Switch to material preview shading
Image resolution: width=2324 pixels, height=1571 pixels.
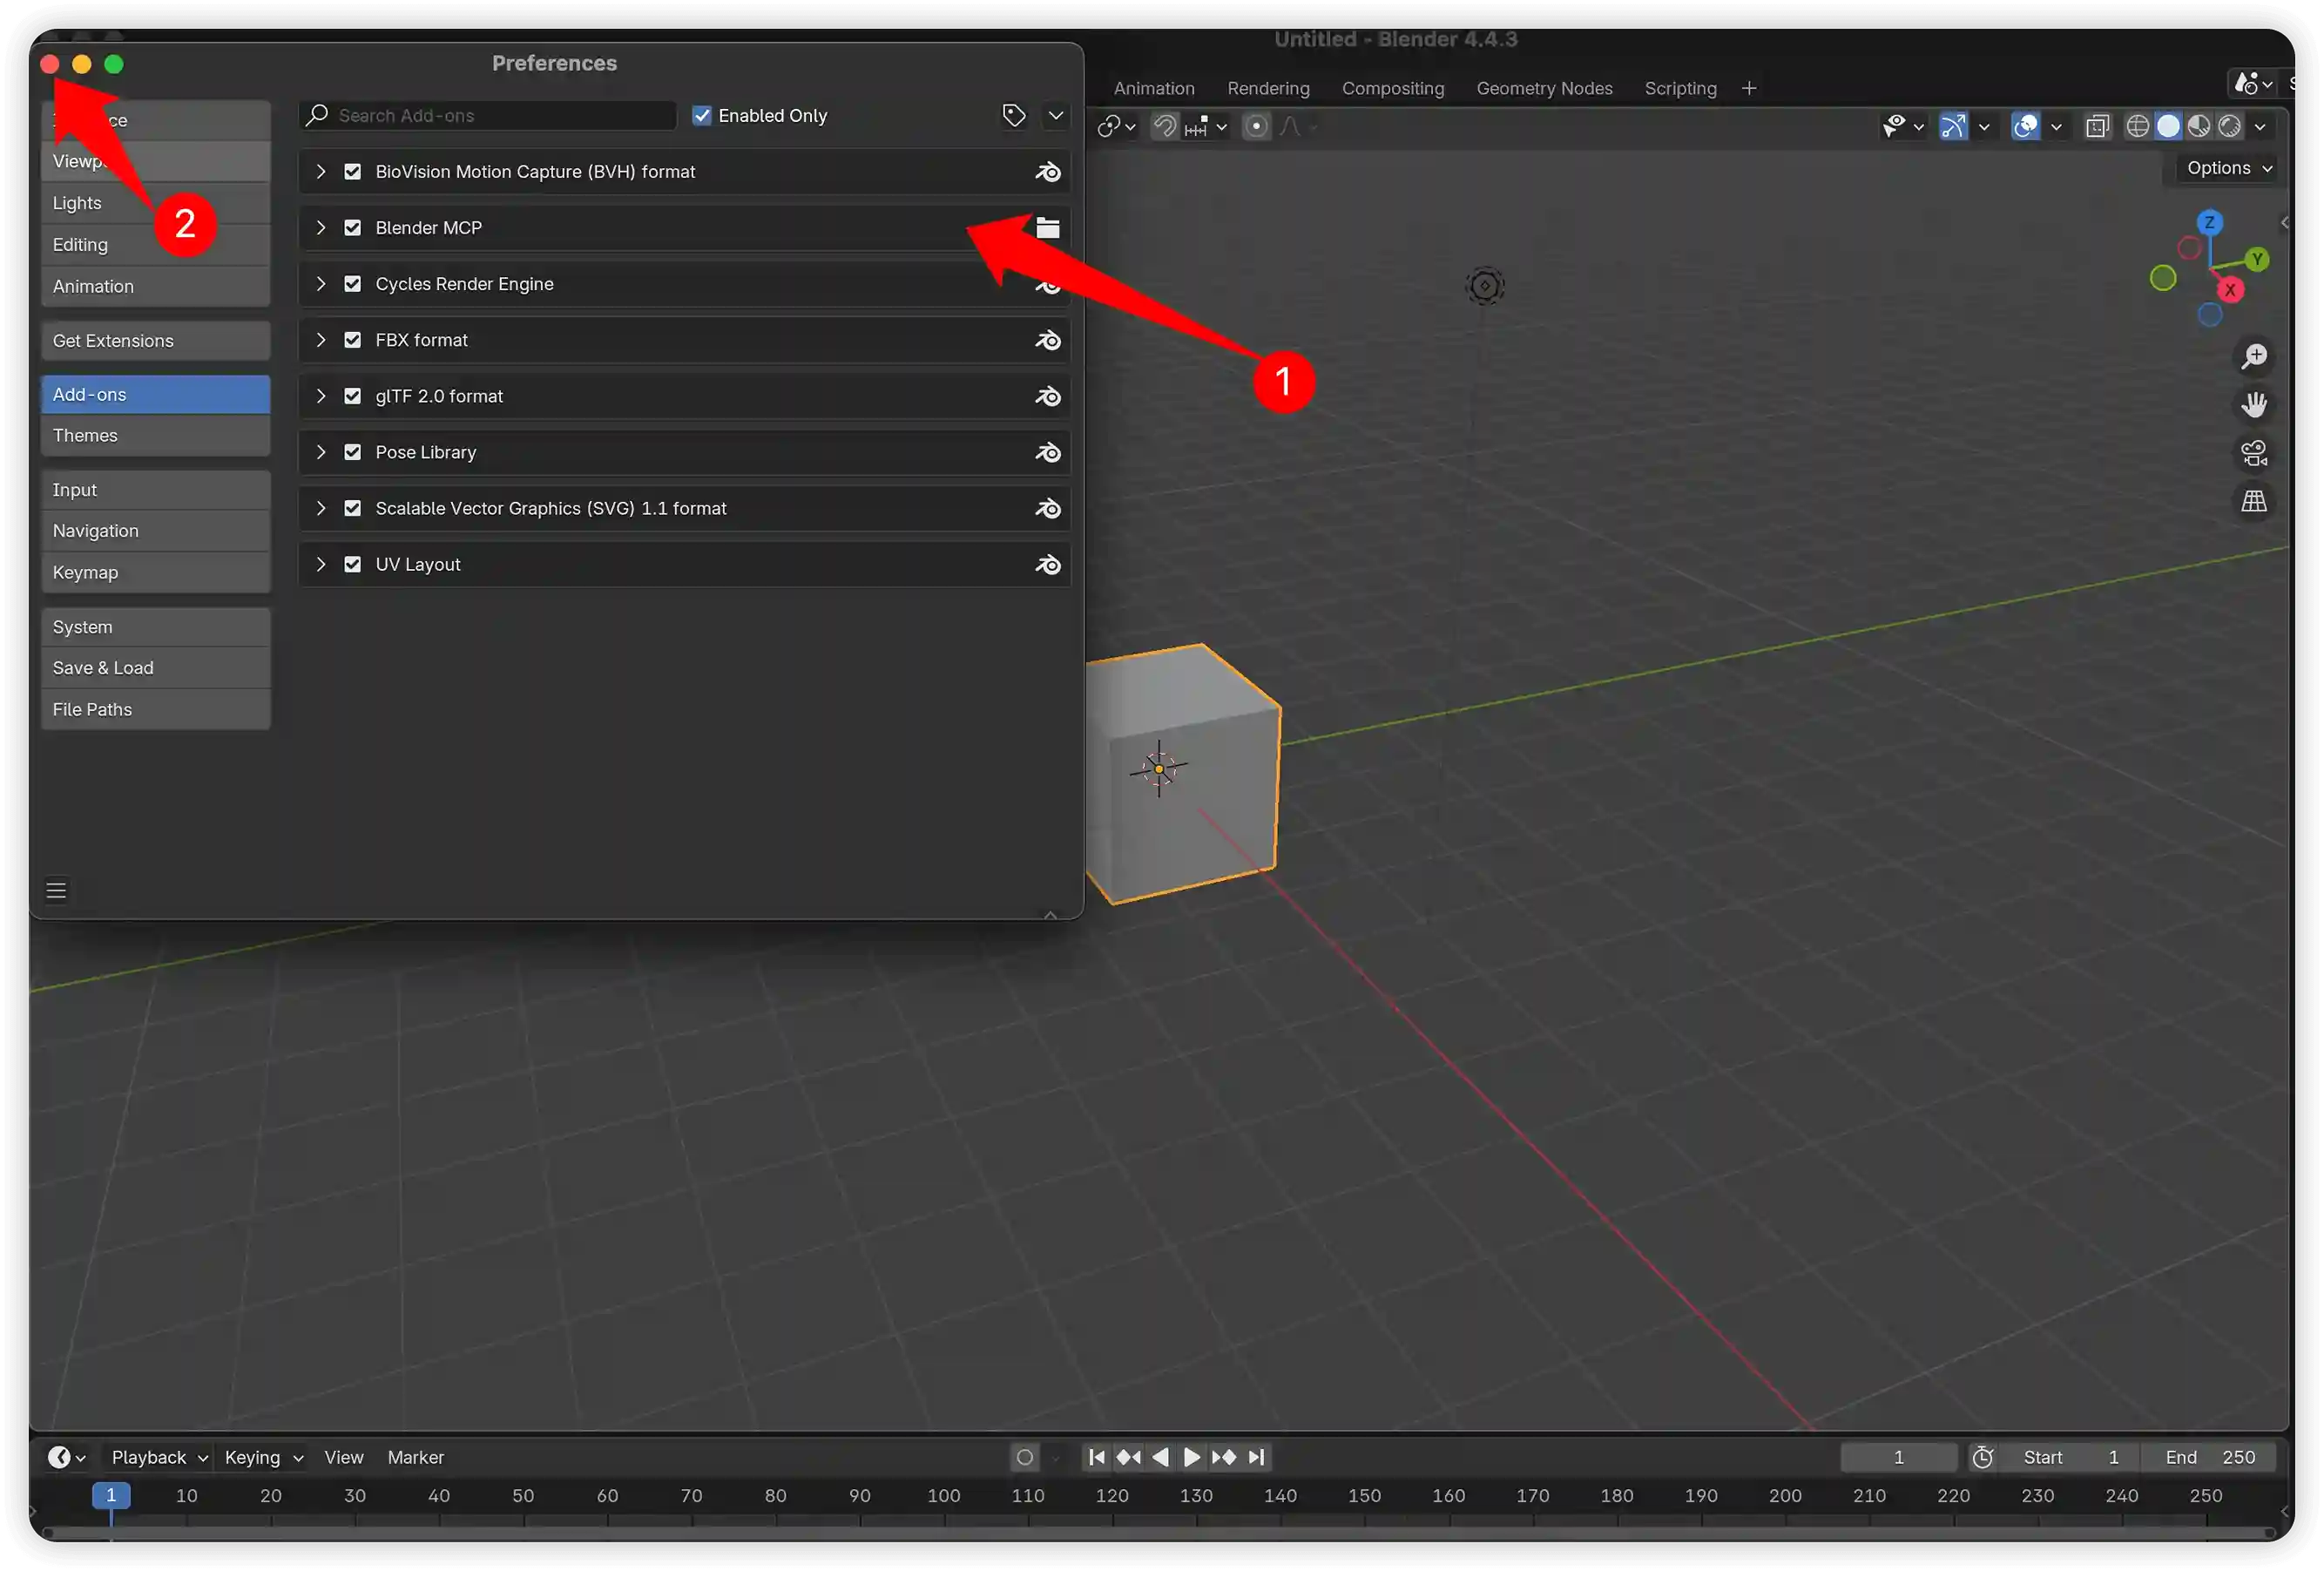(x=2199, y=127)
